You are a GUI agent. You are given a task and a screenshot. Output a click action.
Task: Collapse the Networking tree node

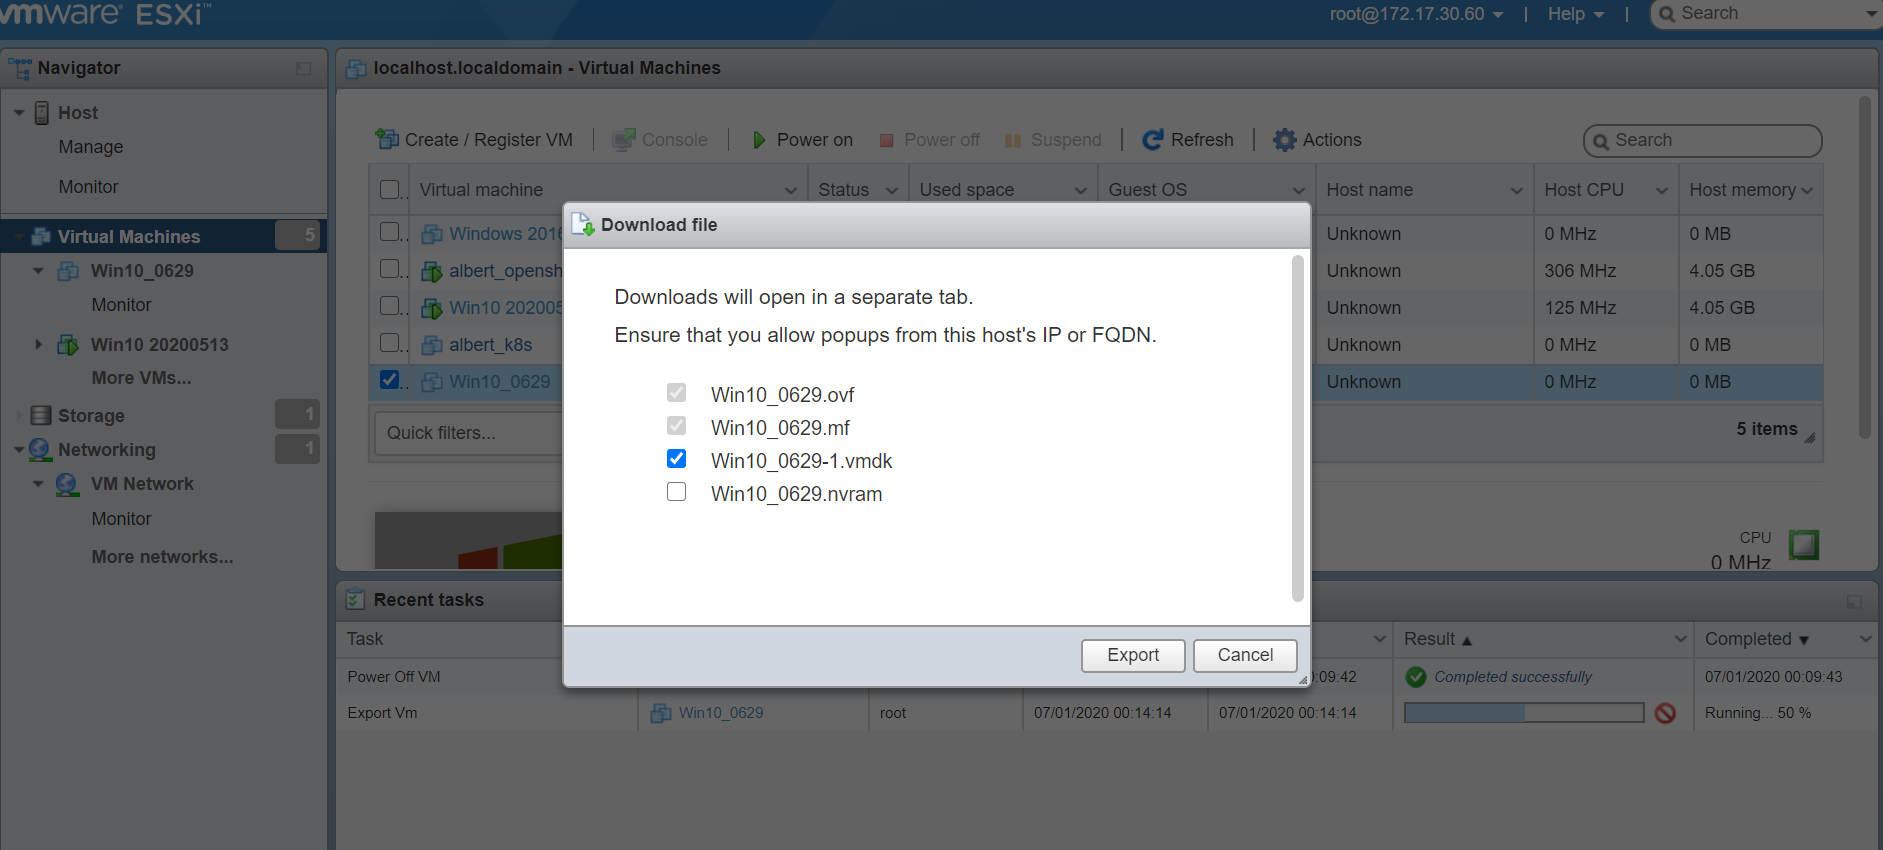click(19, 450)
